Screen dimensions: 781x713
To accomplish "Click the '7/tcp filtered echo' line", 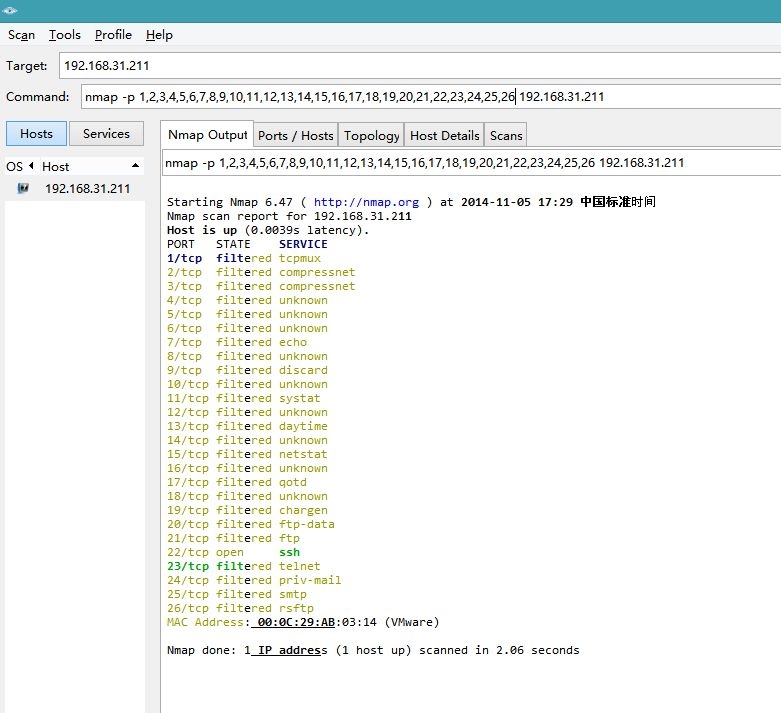I will (237, 342).
